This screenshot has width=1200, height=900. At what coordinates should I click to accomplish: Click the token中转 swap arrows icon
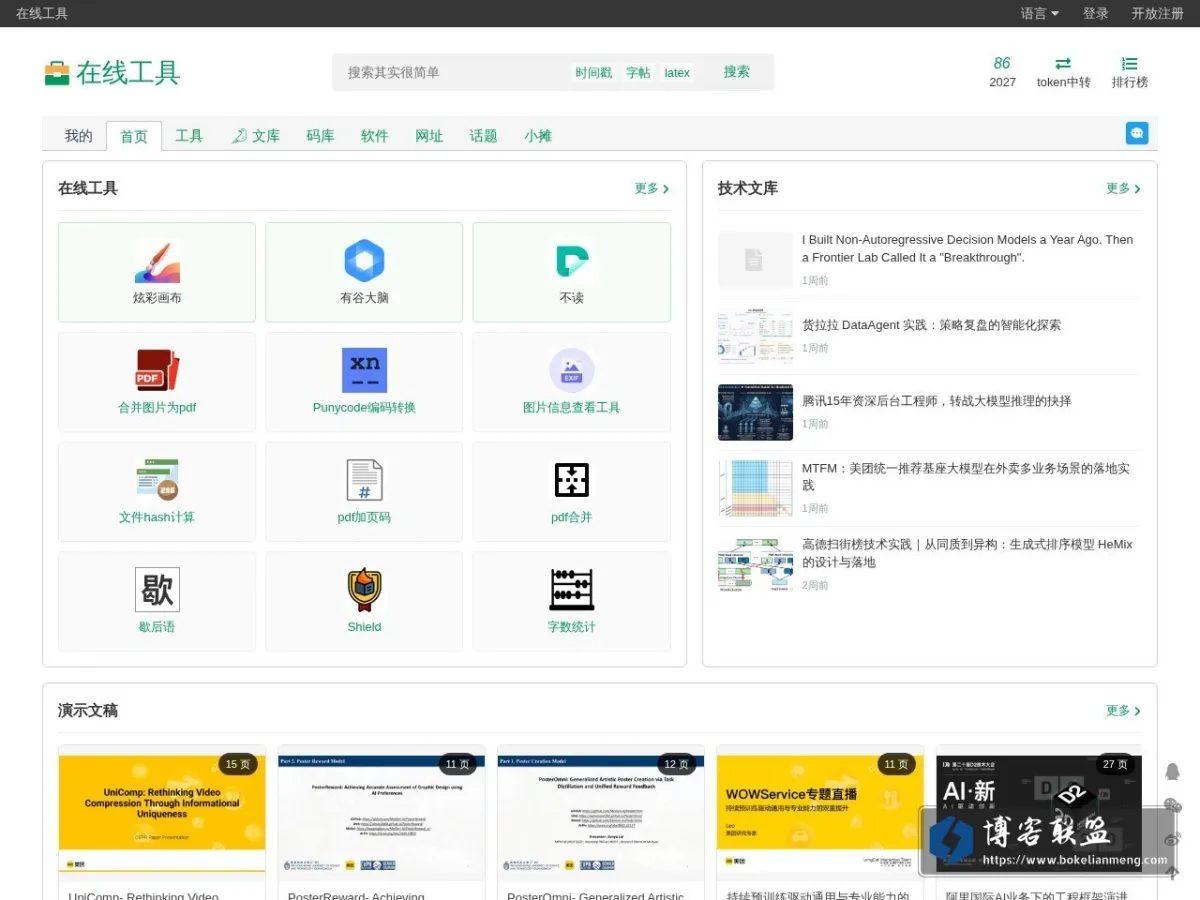(1063, 64)
